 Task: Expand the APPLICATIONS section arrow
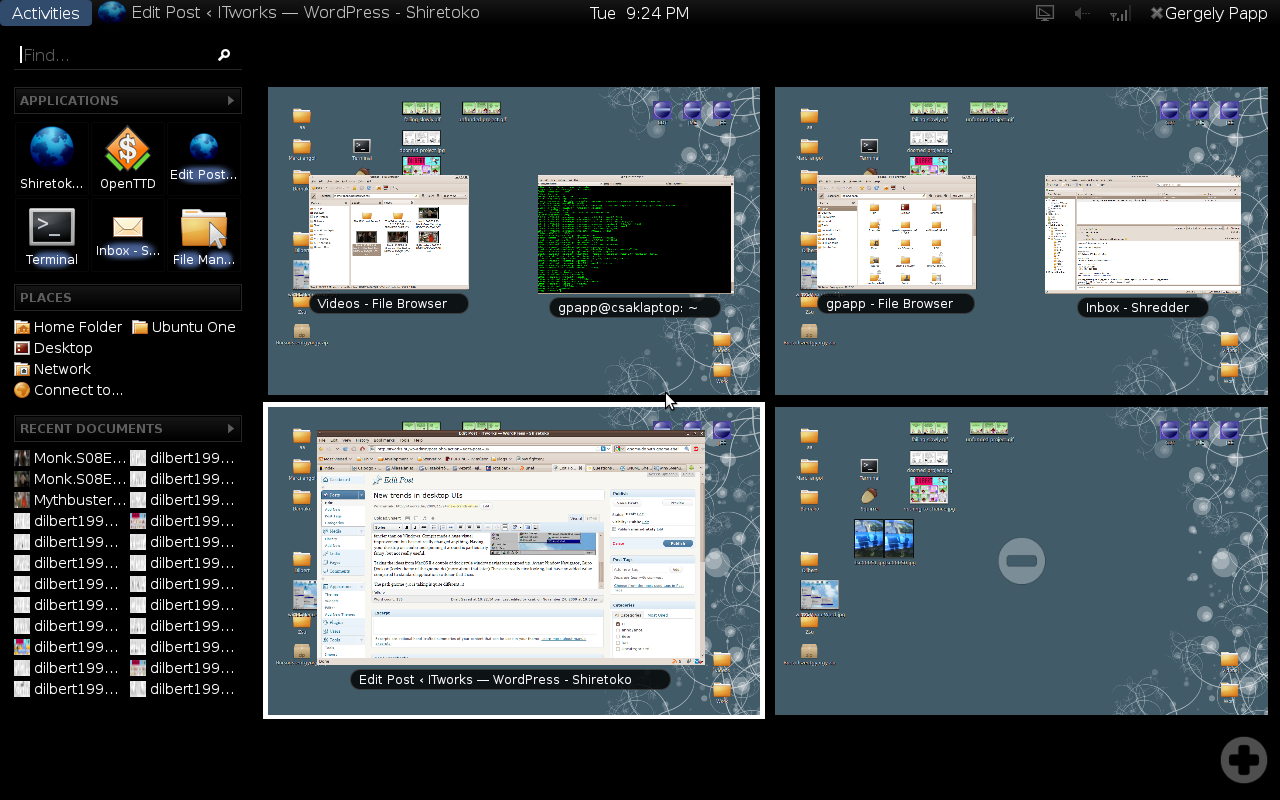coord(229,100)
